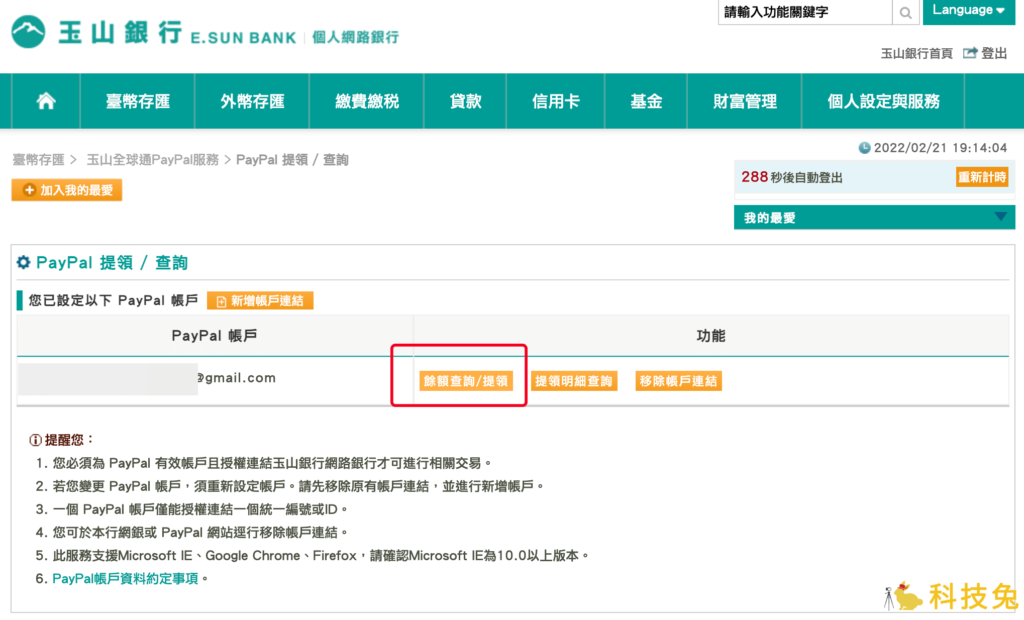
Task: Click 加入我的最愛 button
Action: 67,190
